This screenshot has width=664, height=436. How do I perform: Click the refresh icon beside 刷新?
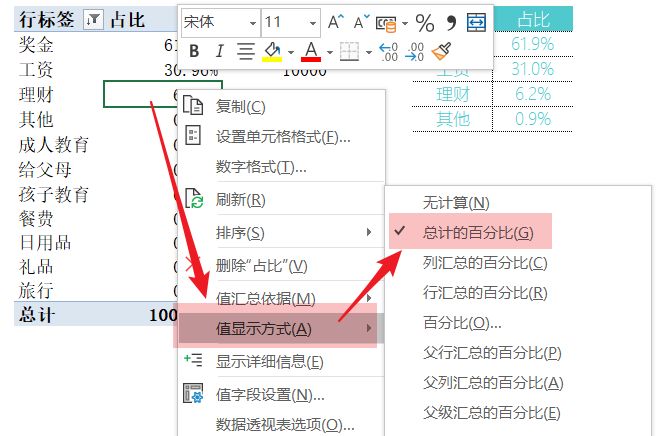(x=194, y=198)
